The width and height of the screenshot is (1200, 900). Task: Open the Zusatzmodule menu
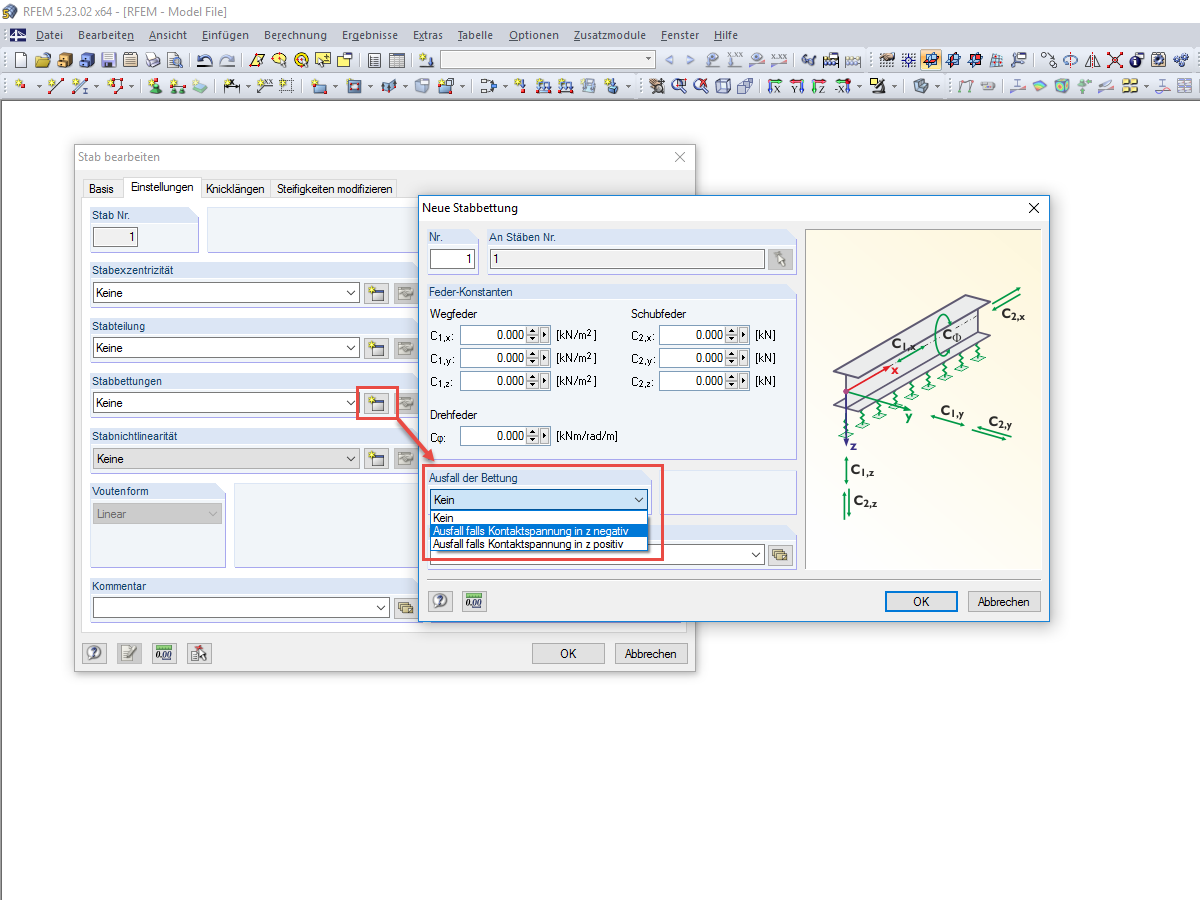[x=610, y=35]
